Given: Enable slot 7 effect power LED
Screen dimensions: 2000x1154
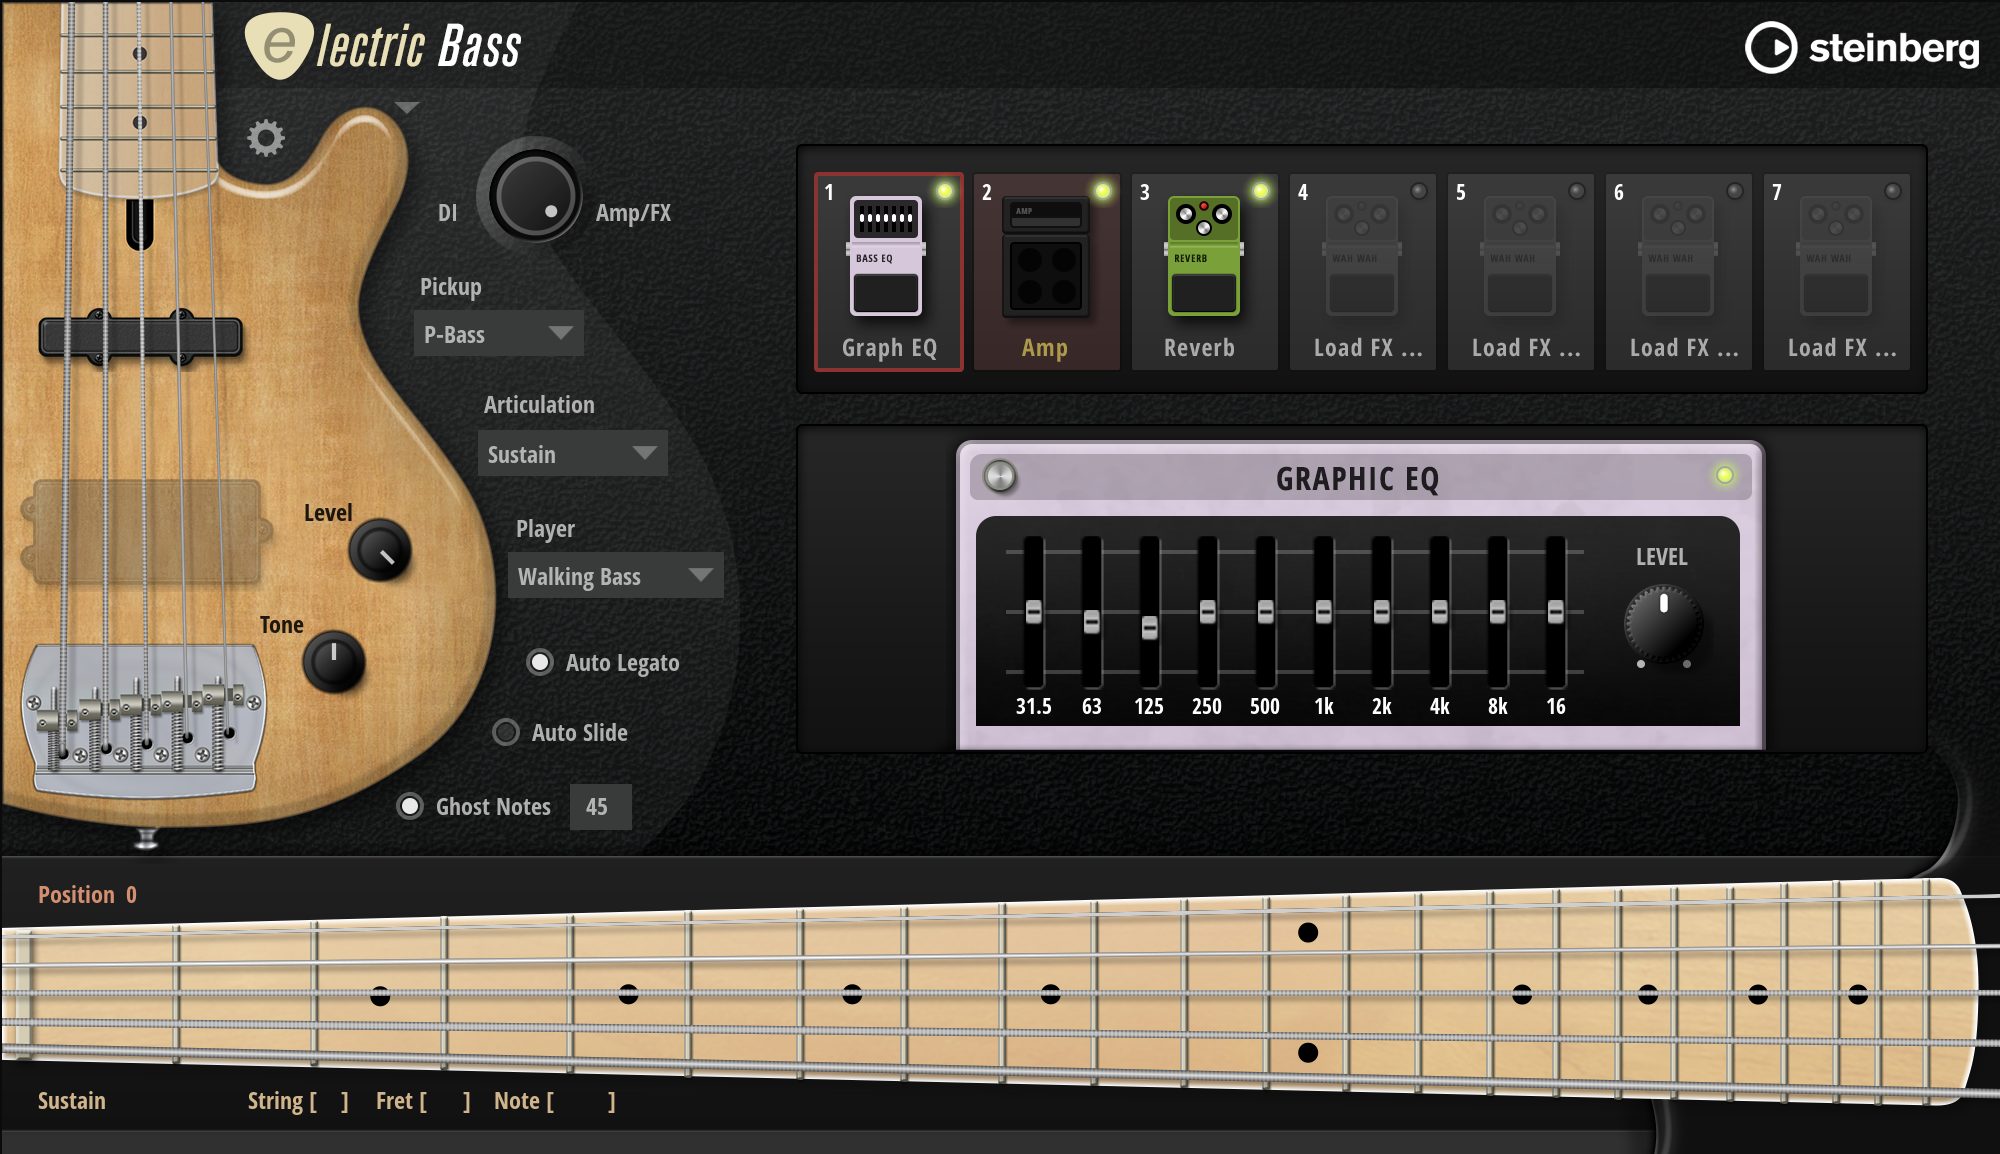Looking at the screenshot, I should [1893, 190].
